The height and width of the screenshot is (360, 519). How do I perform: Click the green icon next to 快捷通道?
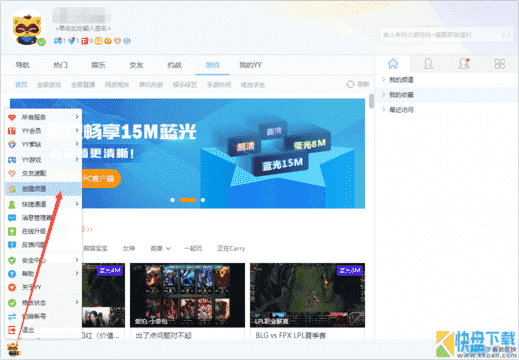[x=12, y=204]
